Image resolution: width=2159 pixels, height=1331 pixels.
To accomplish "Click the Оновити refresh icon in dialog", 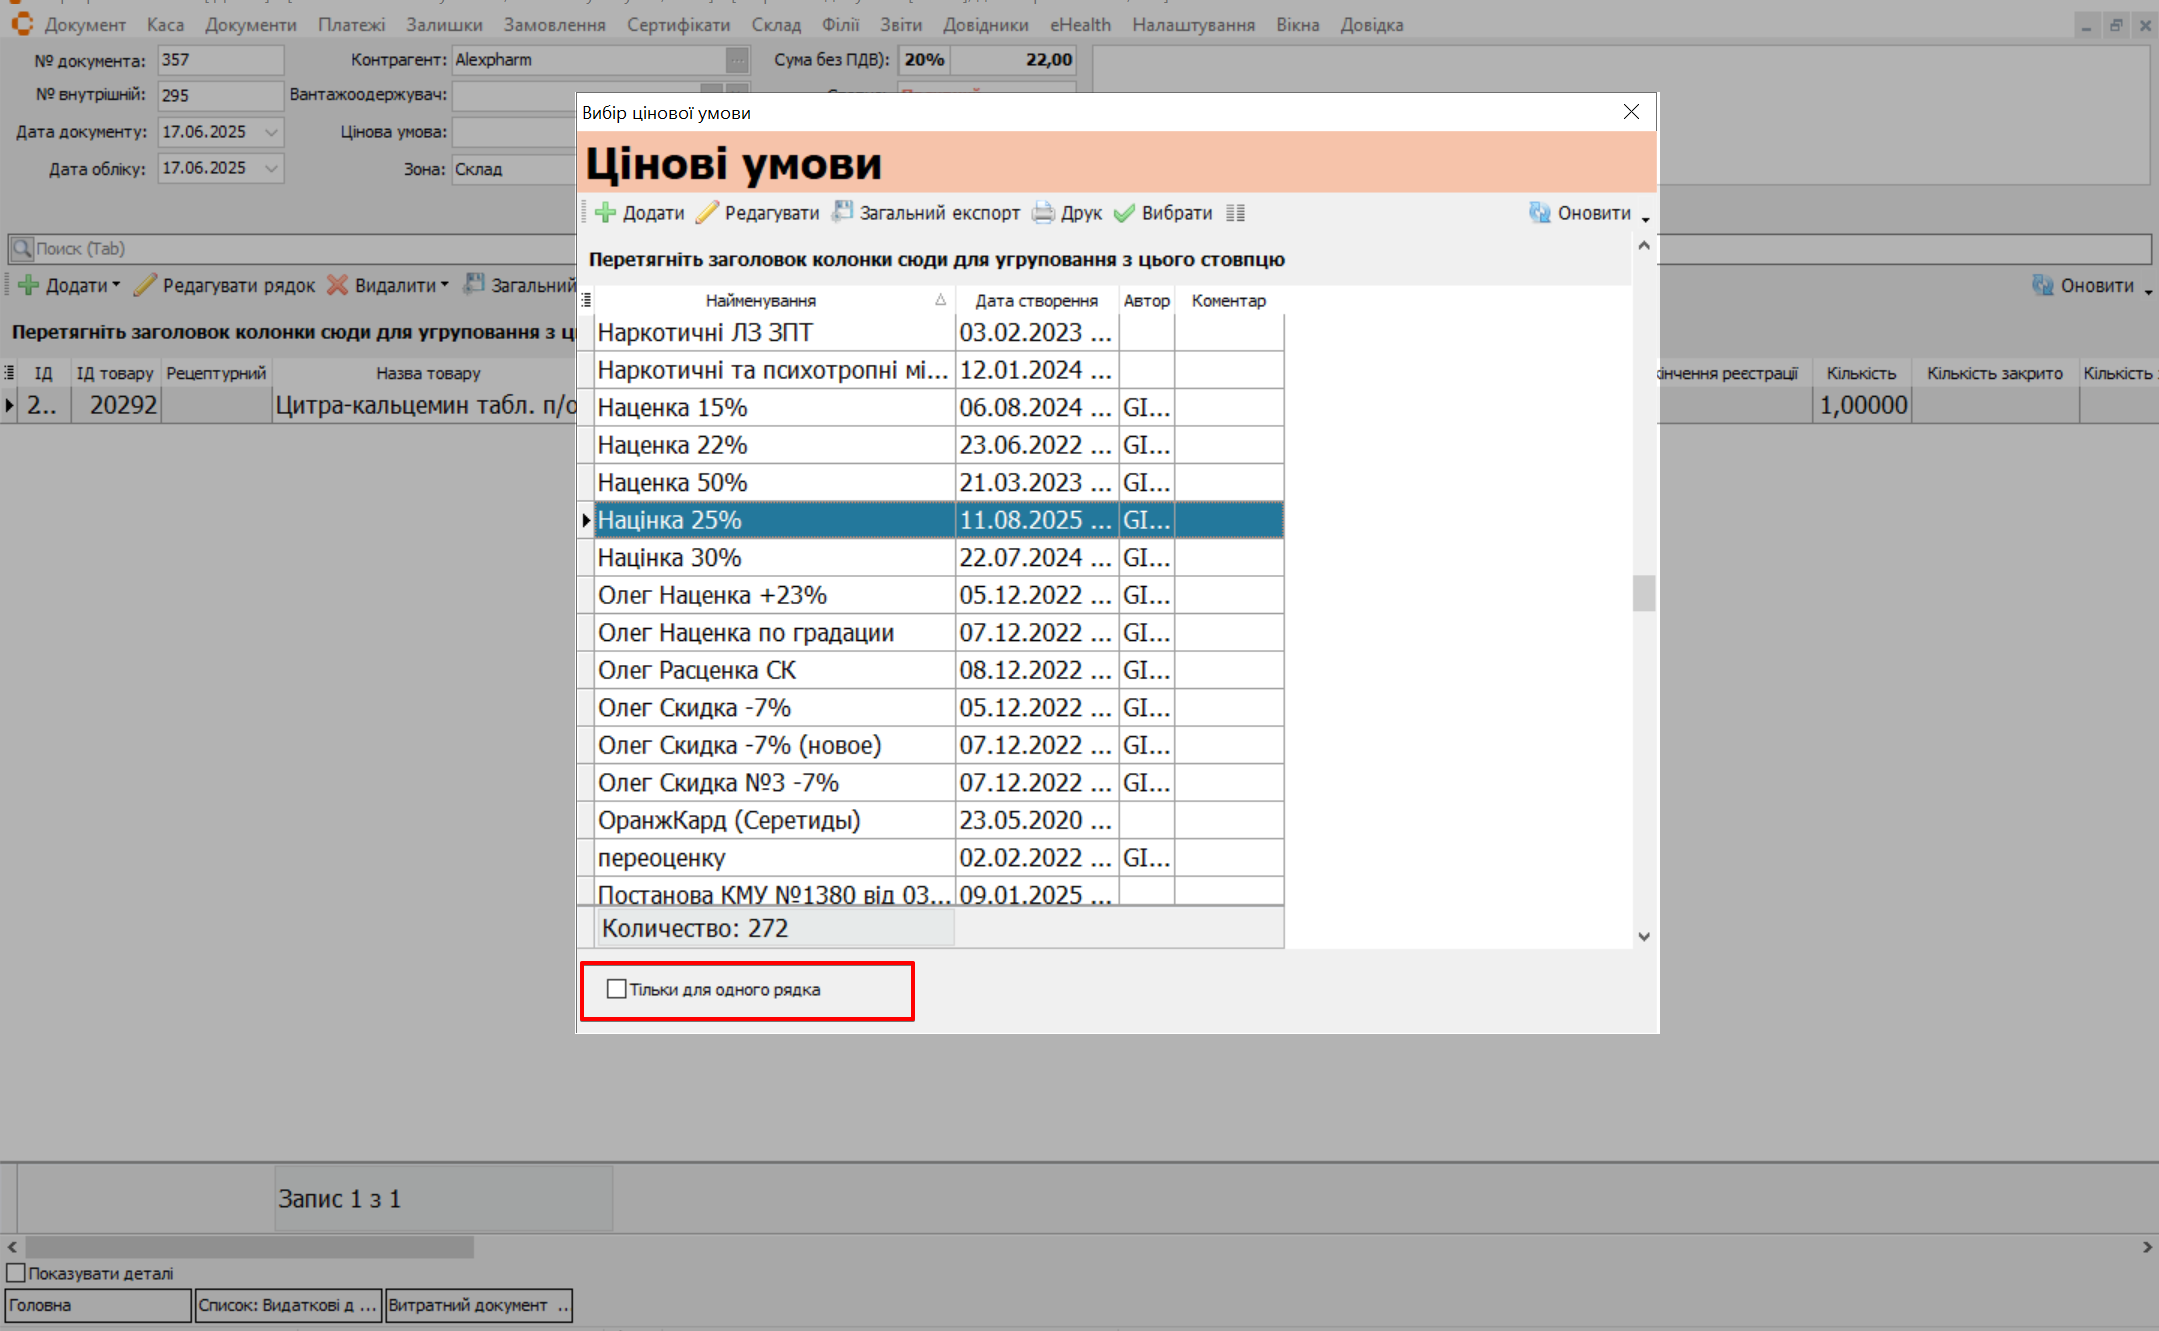I will coord(1539,213).
